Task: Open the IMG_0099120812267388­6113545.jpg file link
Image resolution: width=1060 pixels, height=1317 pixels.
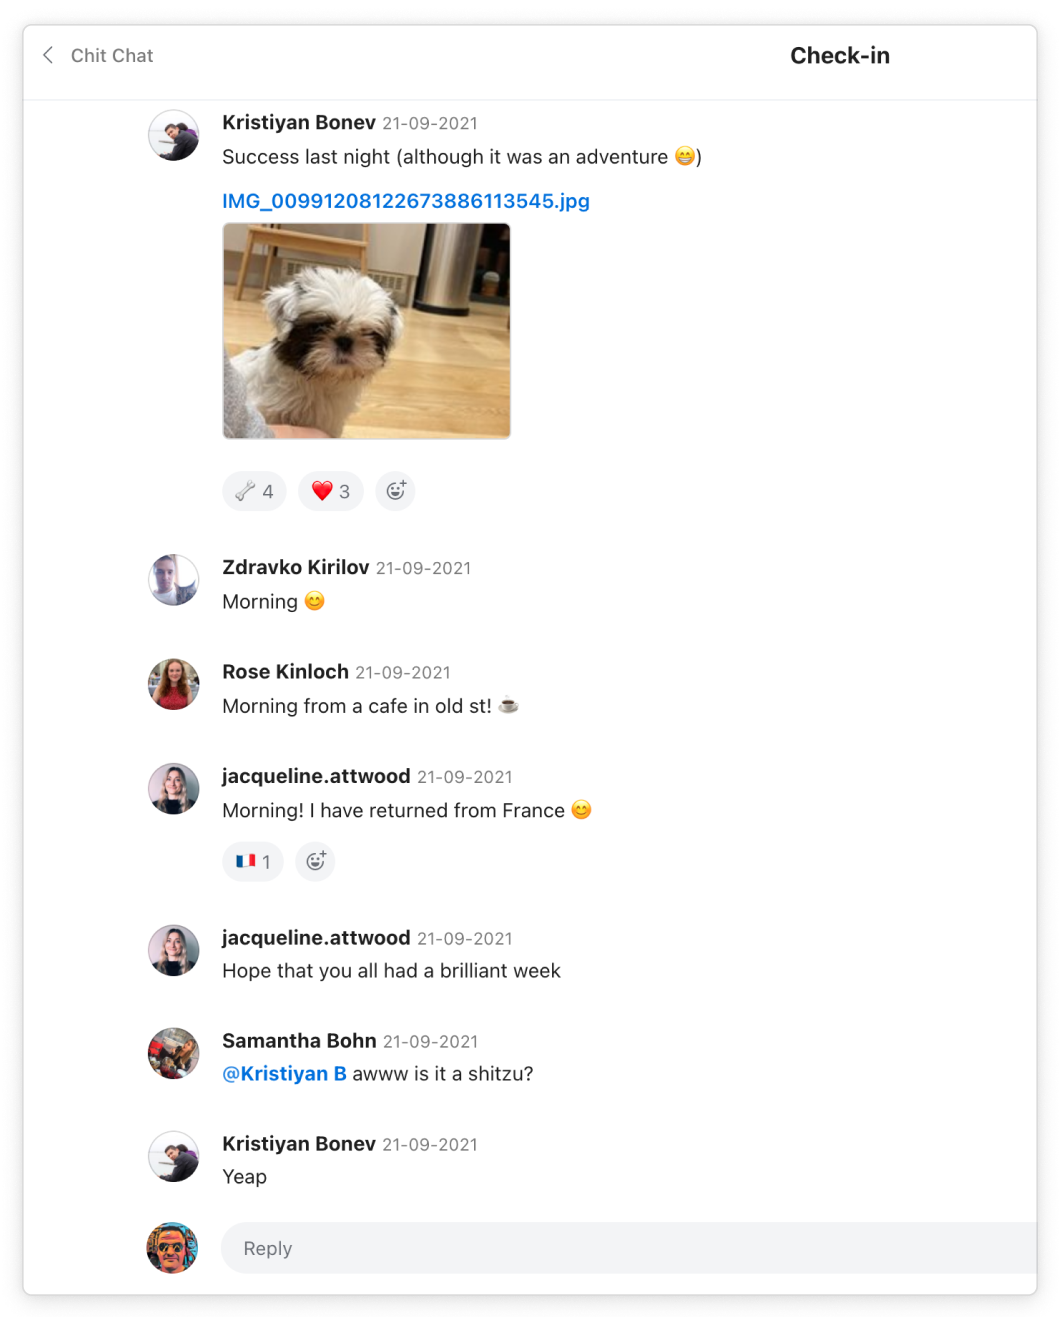Action: click(x=406, y=201)
